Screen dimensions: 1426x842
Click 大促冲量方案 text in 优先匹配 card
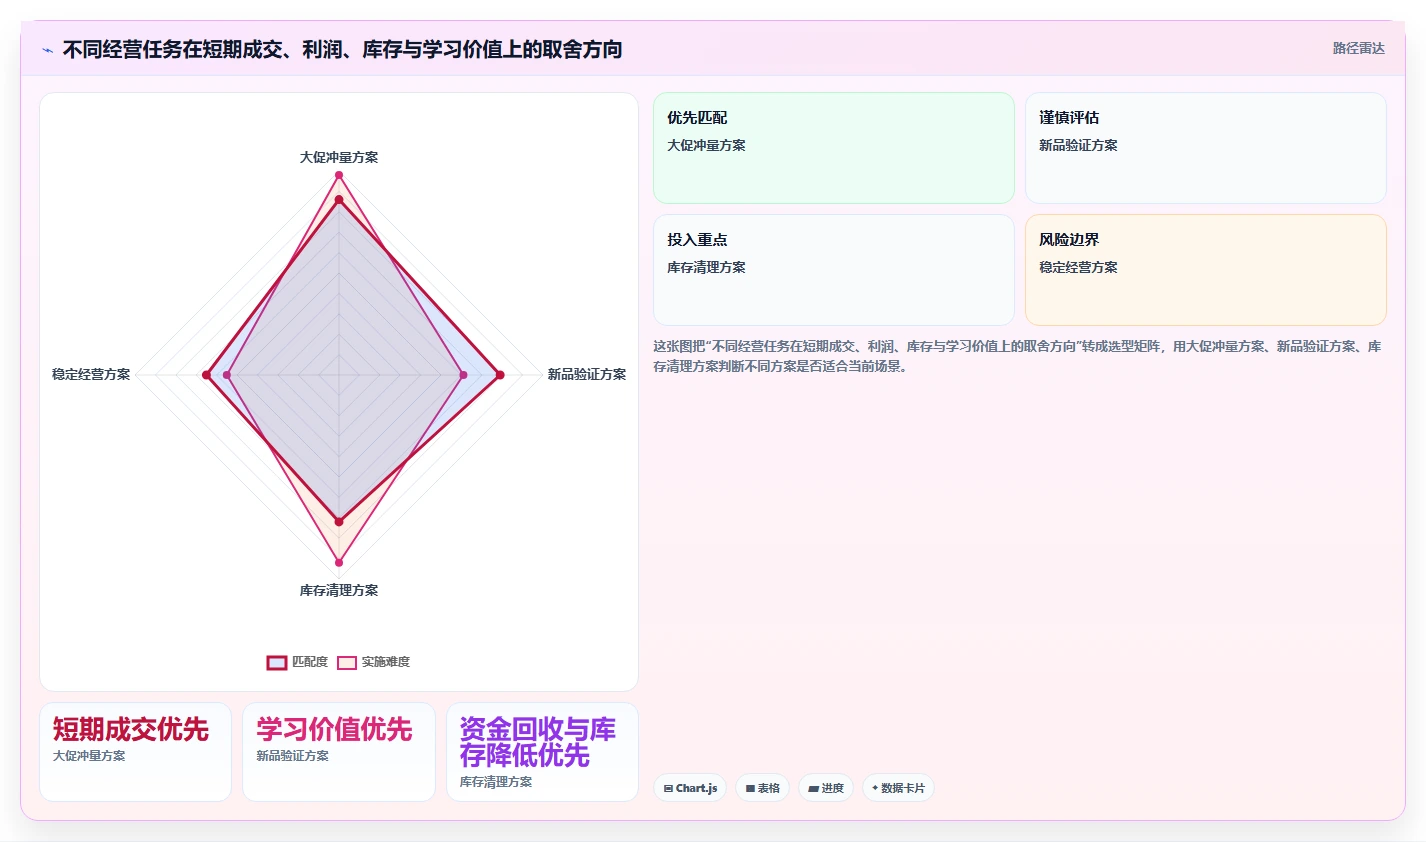point(706,145)
